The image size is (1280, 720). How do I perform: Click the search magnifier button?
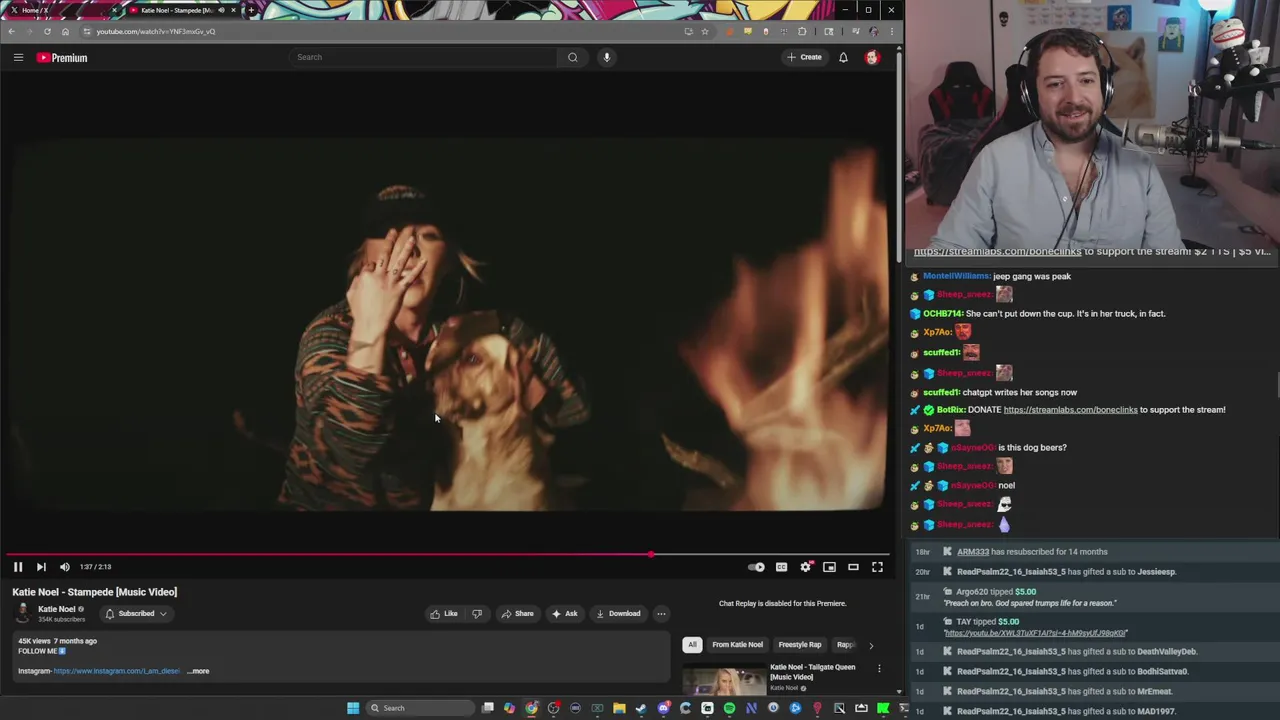point(573,57)
